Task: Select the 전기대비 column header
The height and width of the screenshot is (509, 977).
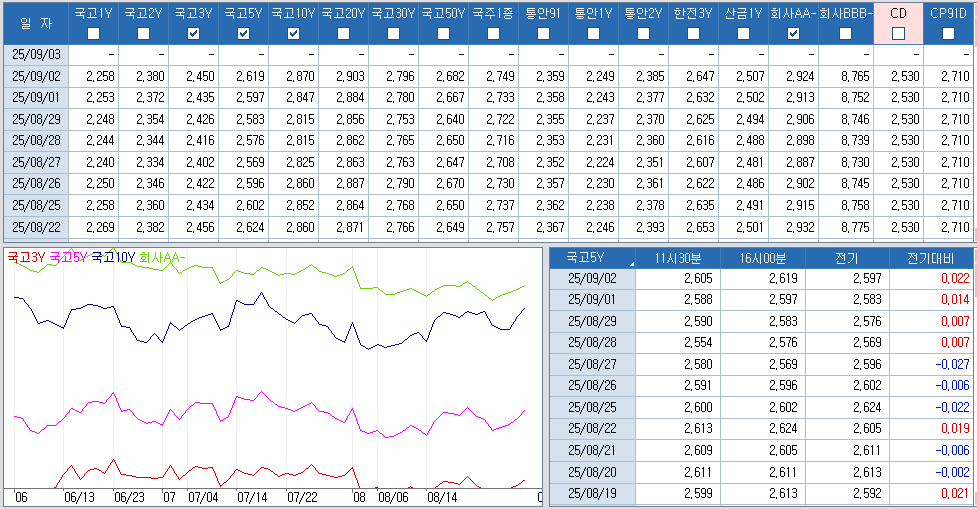Action: point(931,258)
